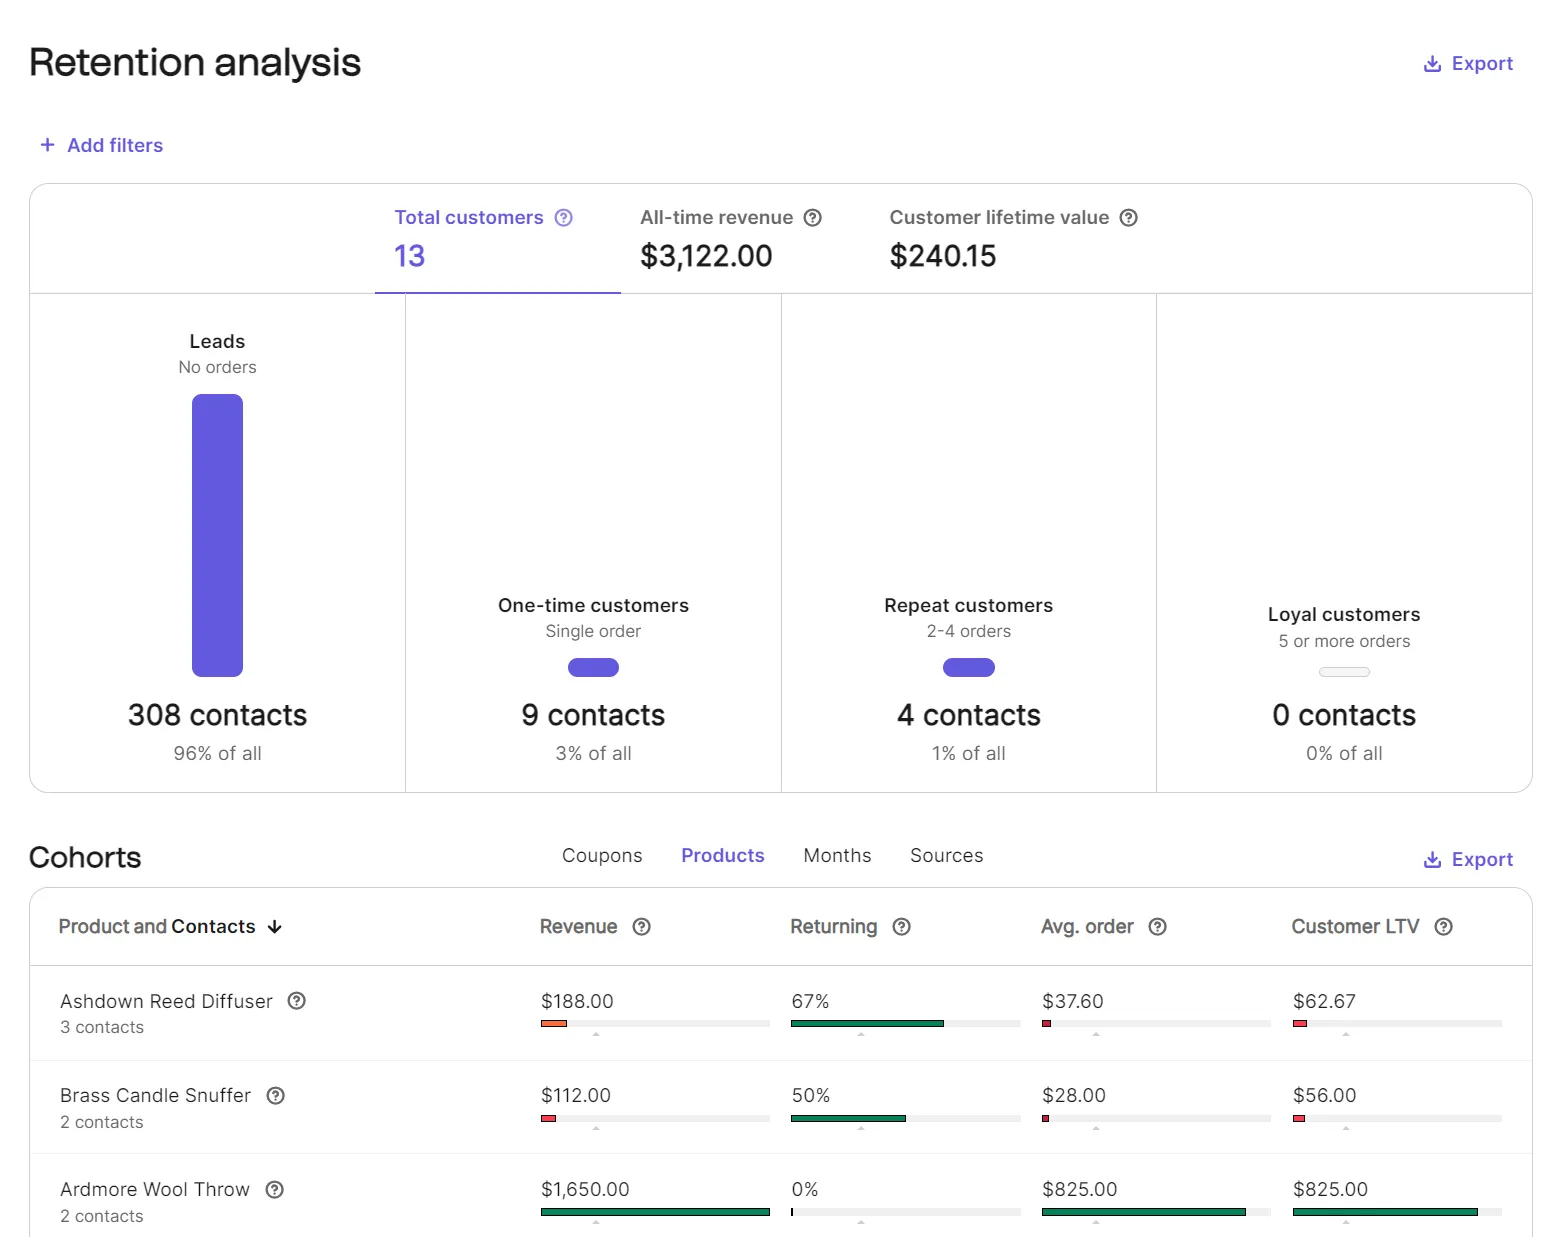The height and width of the screenshot is (1237, 1566).
Task: Click the One-time customers bar
Action: tap(593, 667)
